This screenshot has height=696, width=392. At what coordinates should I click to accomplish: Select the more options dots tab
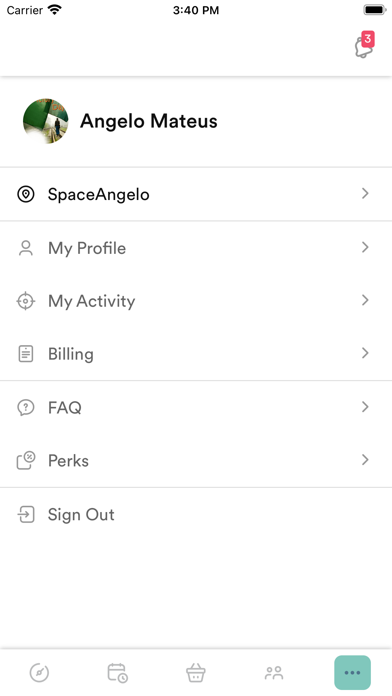pyautogui.click(x=352, y=672)
